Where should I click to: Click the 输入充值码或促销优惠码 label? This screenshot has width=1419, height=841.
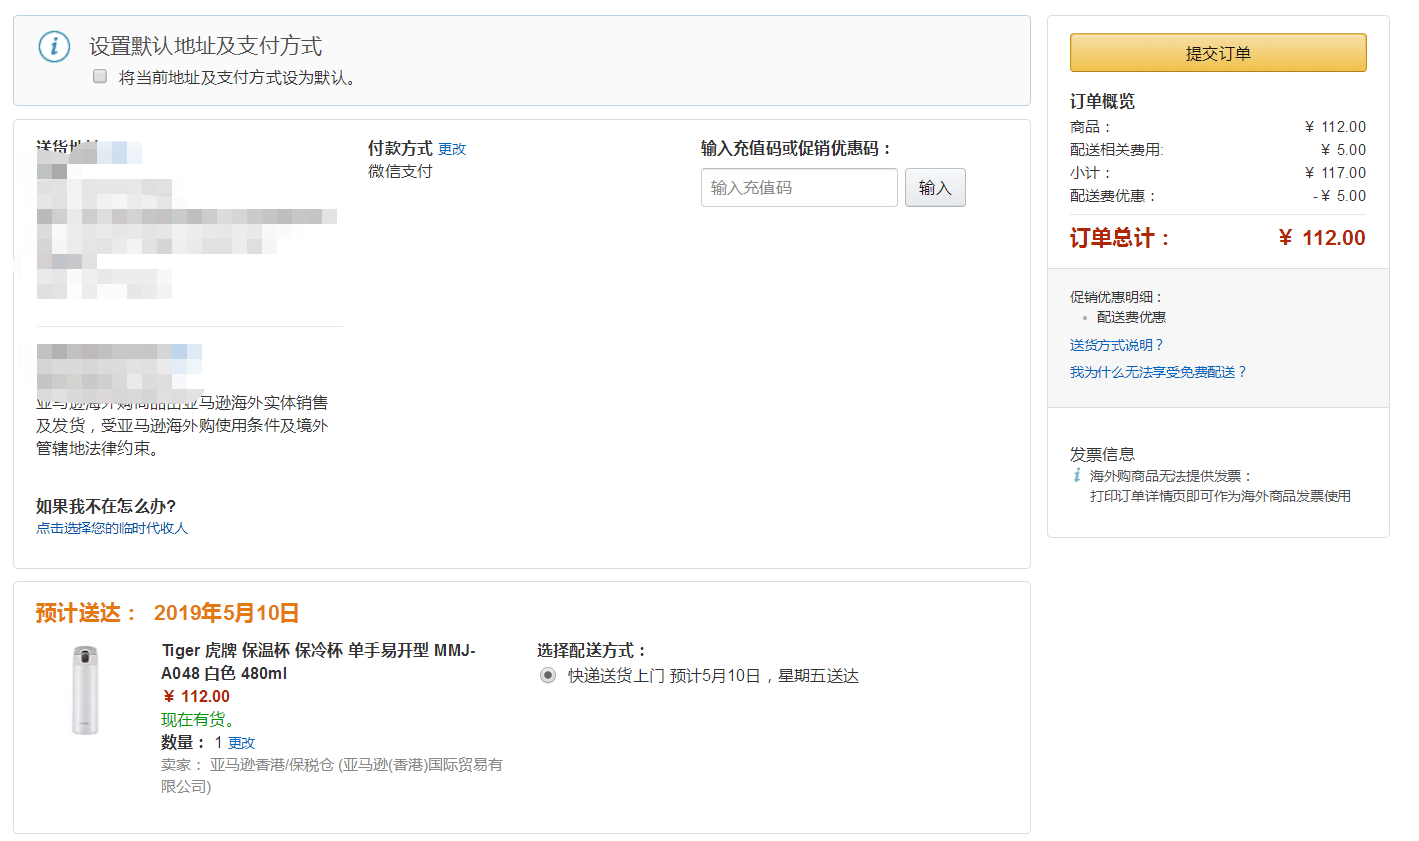[796, 148]
